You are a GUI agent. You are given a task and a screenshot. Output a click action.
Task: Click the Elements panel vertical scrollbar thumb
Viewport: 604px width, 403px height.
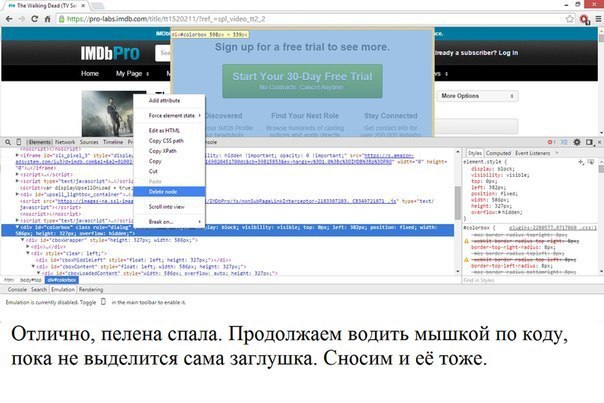click(x=458, y=203)
